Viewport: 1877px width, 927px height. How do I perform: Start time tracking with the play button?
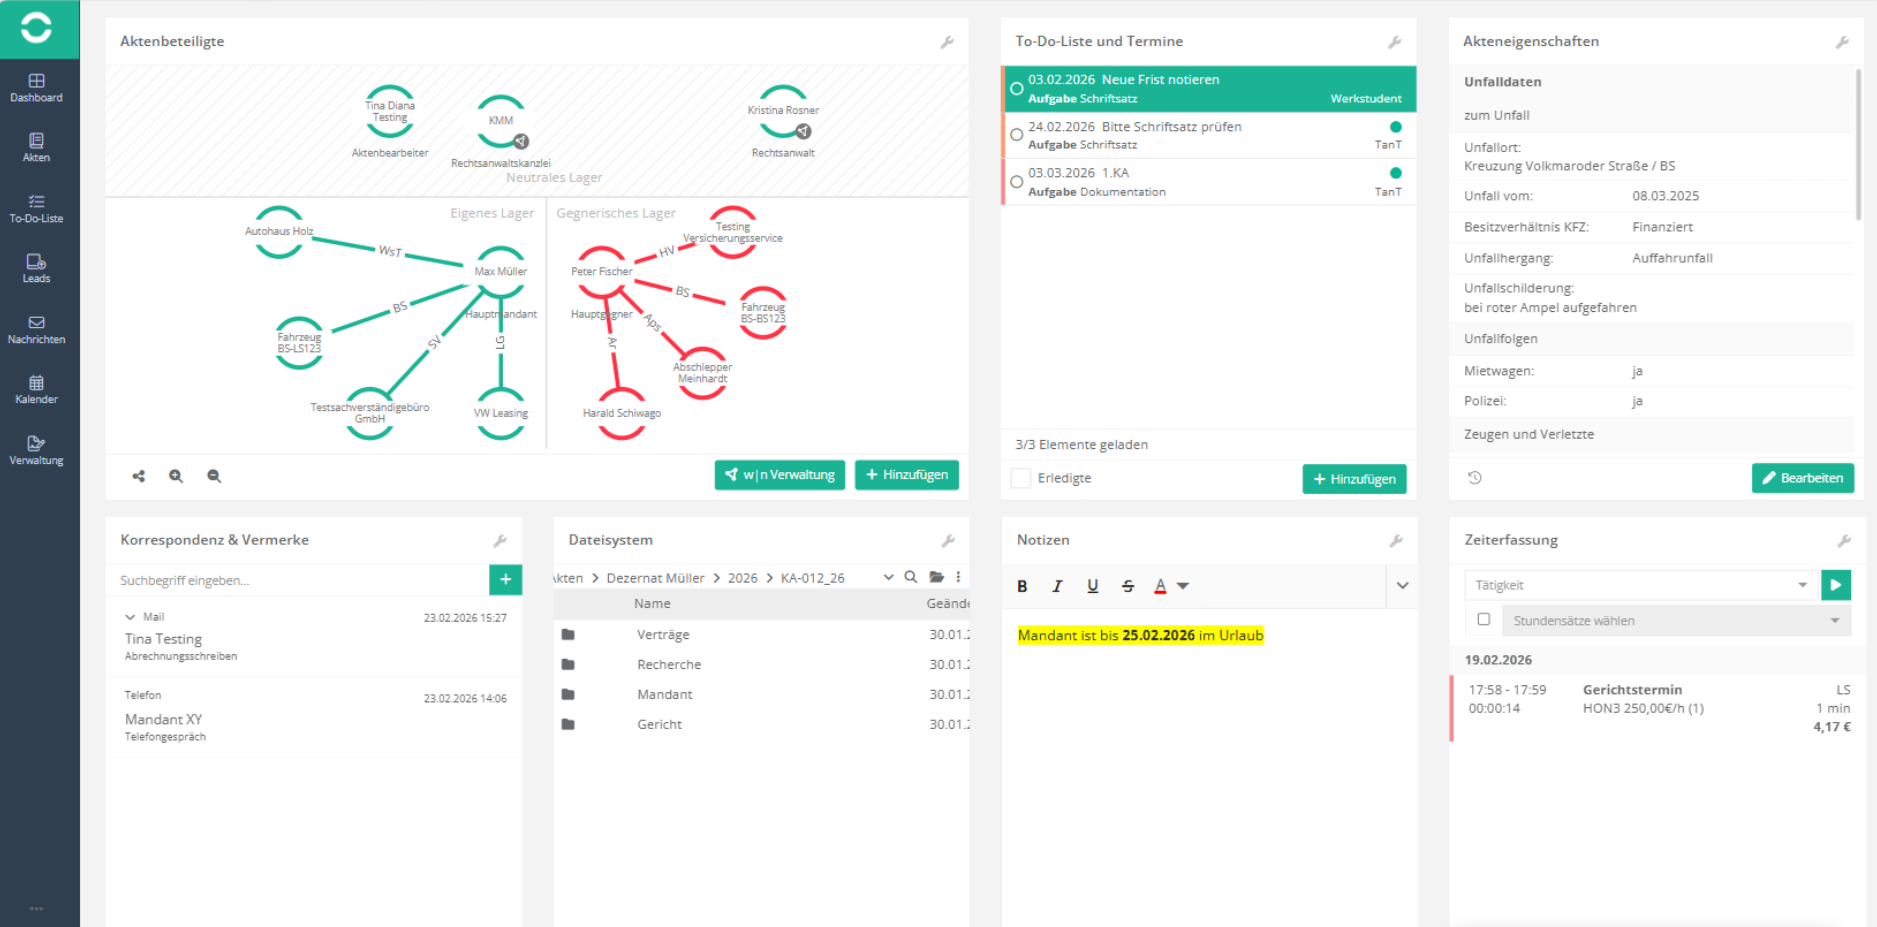[1835, 585]
